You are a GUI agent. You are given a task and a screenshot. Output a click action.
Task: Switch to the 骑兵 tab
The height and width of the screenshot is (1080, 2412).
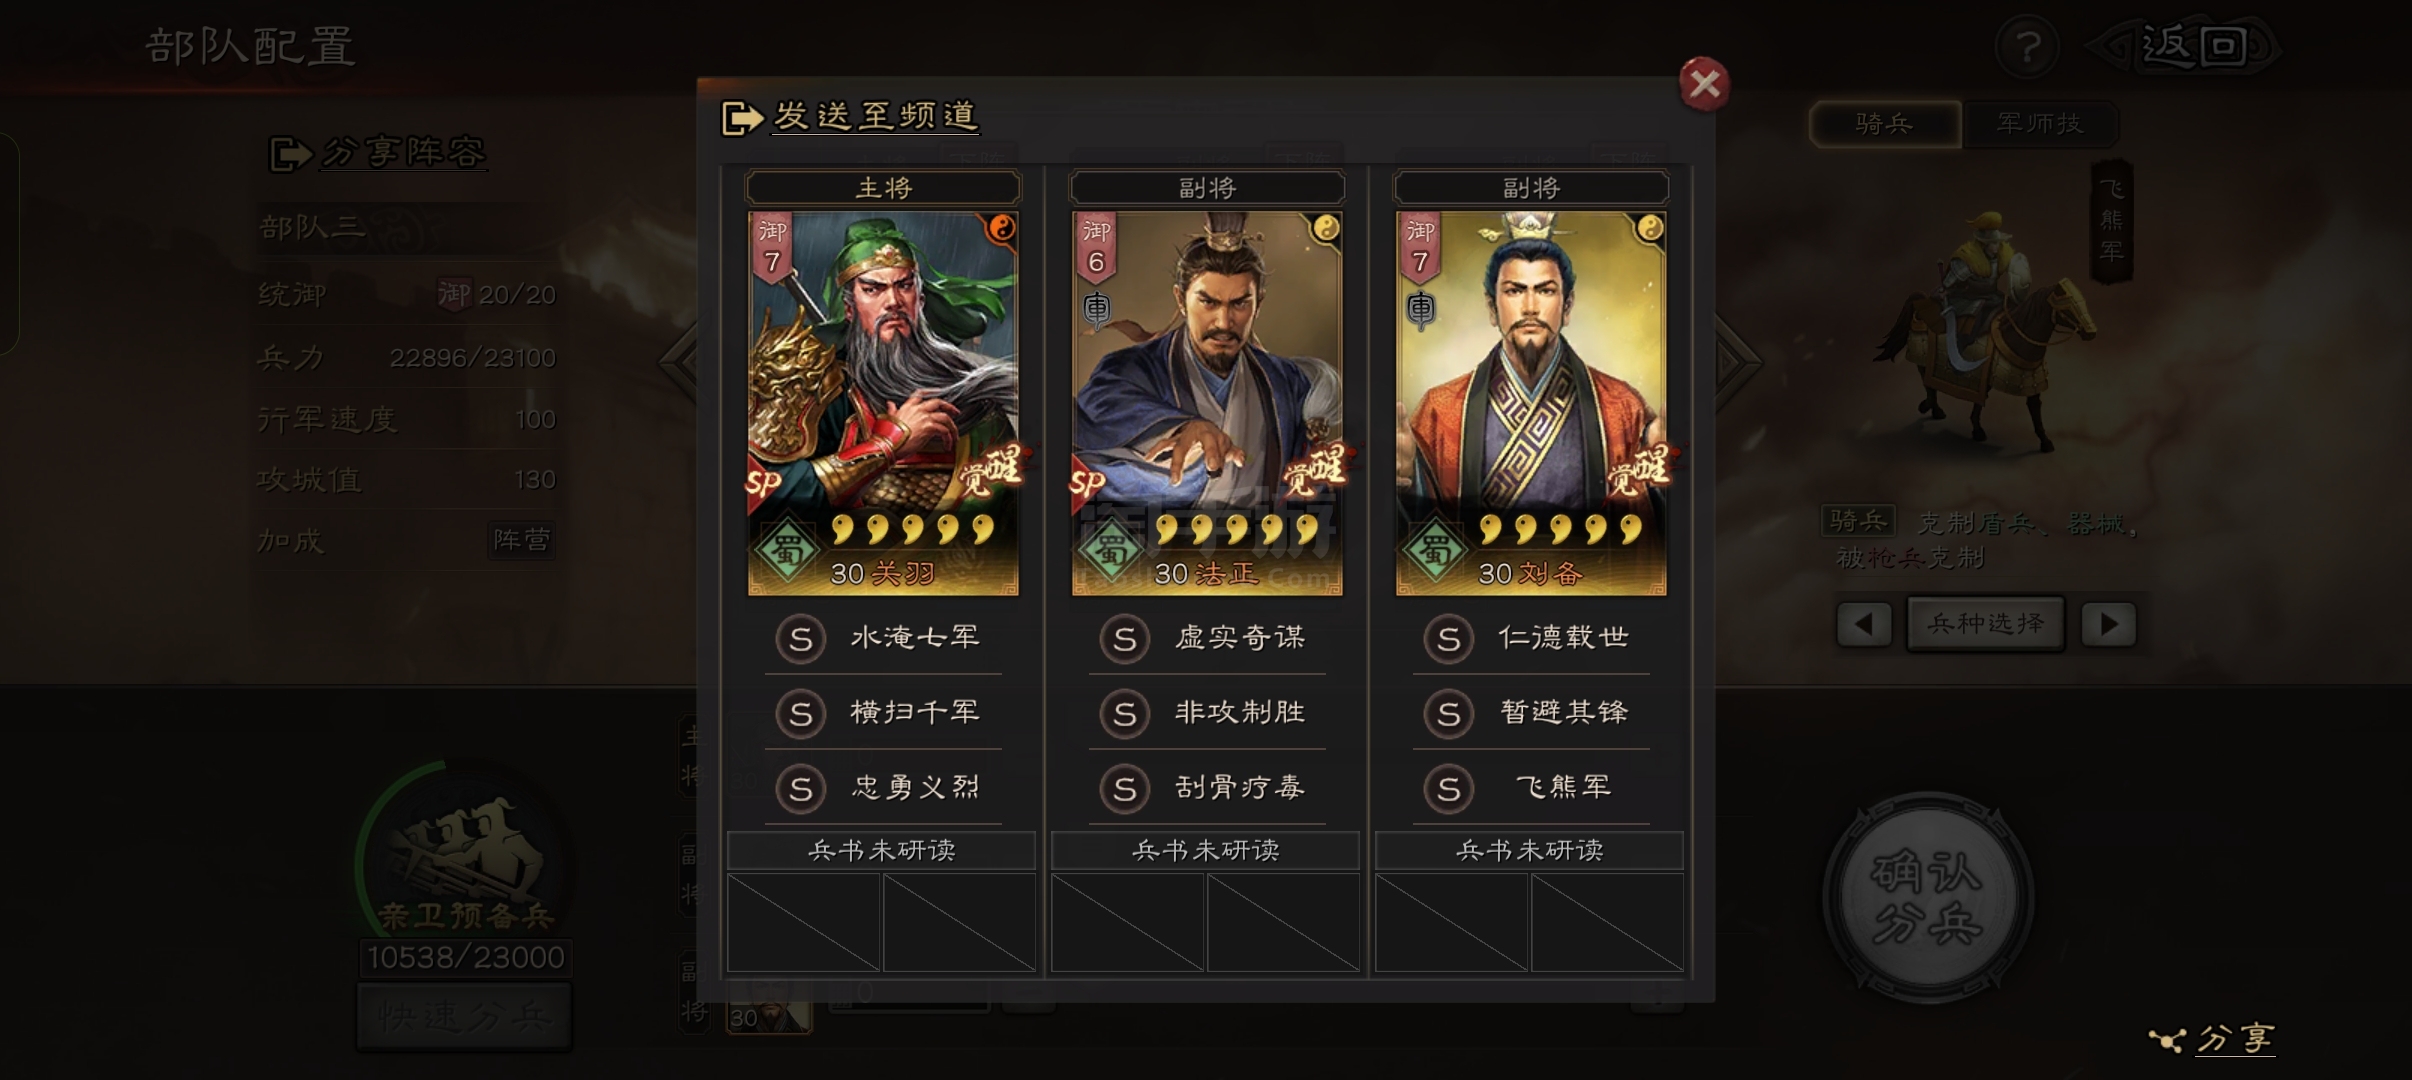coord(1885,124)
